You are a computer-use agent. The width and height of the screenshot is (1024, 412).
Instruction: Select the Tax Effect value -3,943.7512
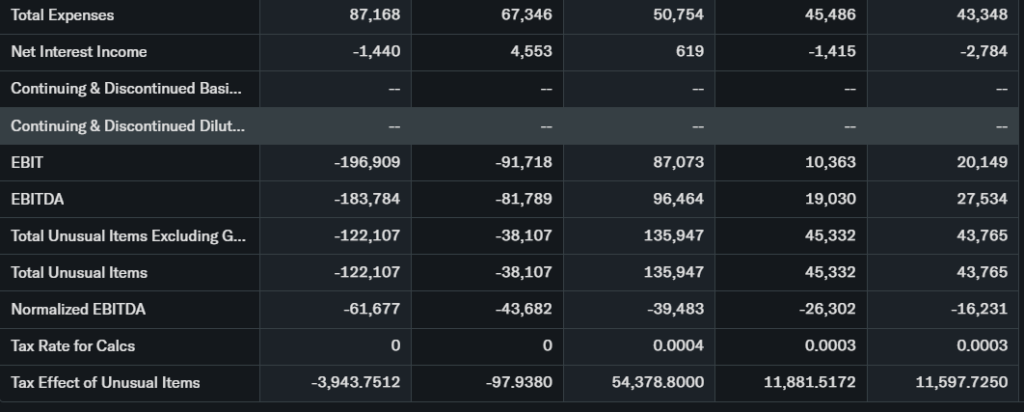point(356,382)
